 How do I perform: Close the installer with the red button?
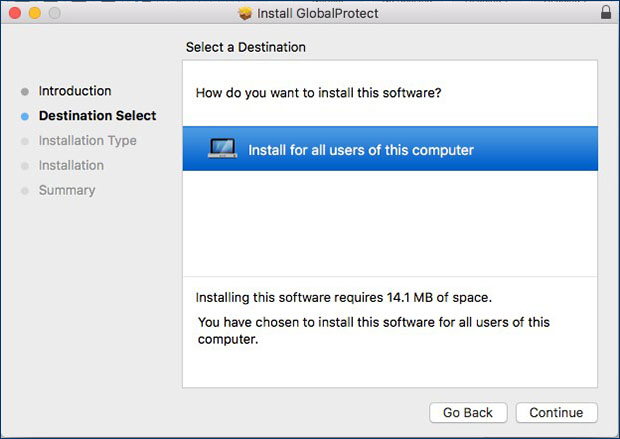(14, 14)
